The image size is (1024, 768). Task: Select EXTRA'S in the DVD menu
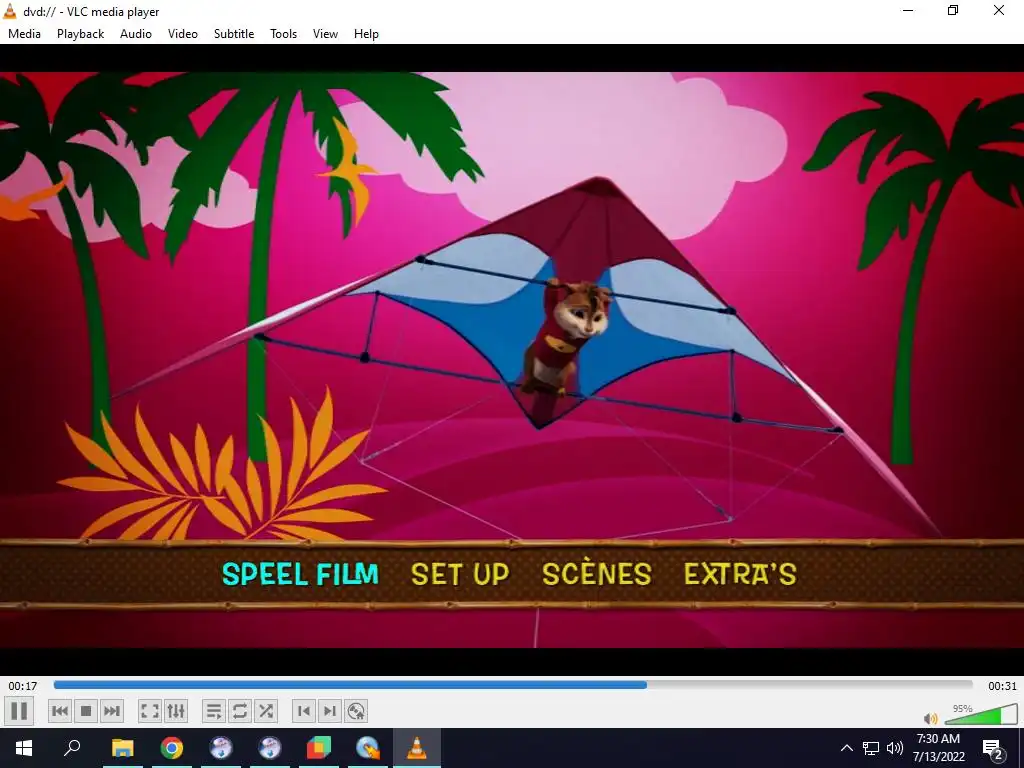(740, 574)
